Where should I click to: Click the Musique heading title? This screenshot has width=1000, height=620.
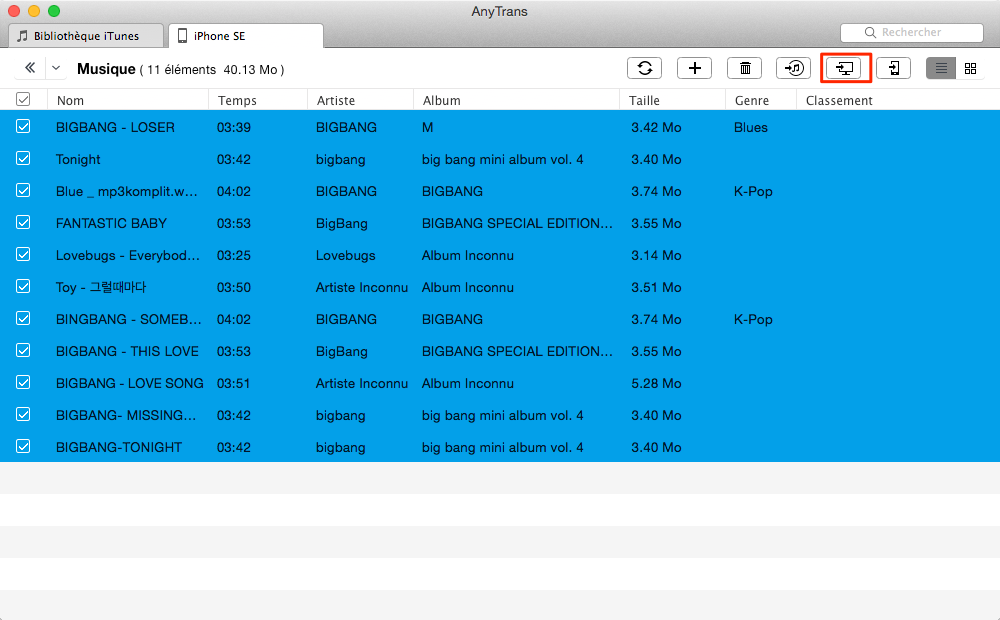tap(106, 69)
